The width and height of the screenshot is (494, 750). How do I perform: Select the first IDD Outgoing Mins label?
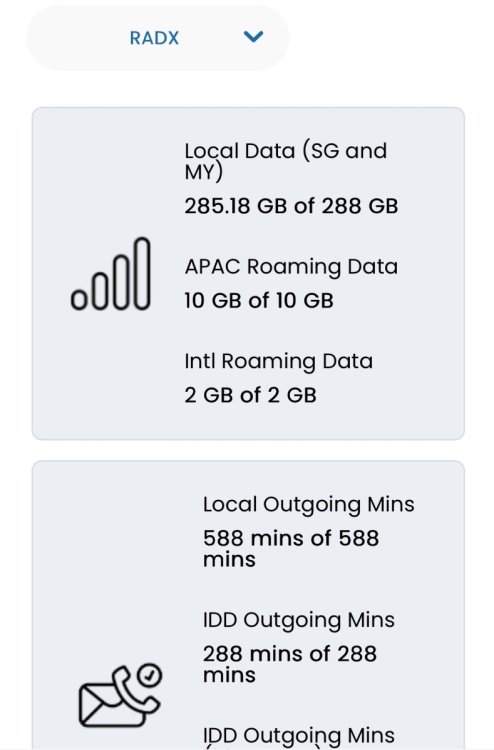tap(298, 620)
